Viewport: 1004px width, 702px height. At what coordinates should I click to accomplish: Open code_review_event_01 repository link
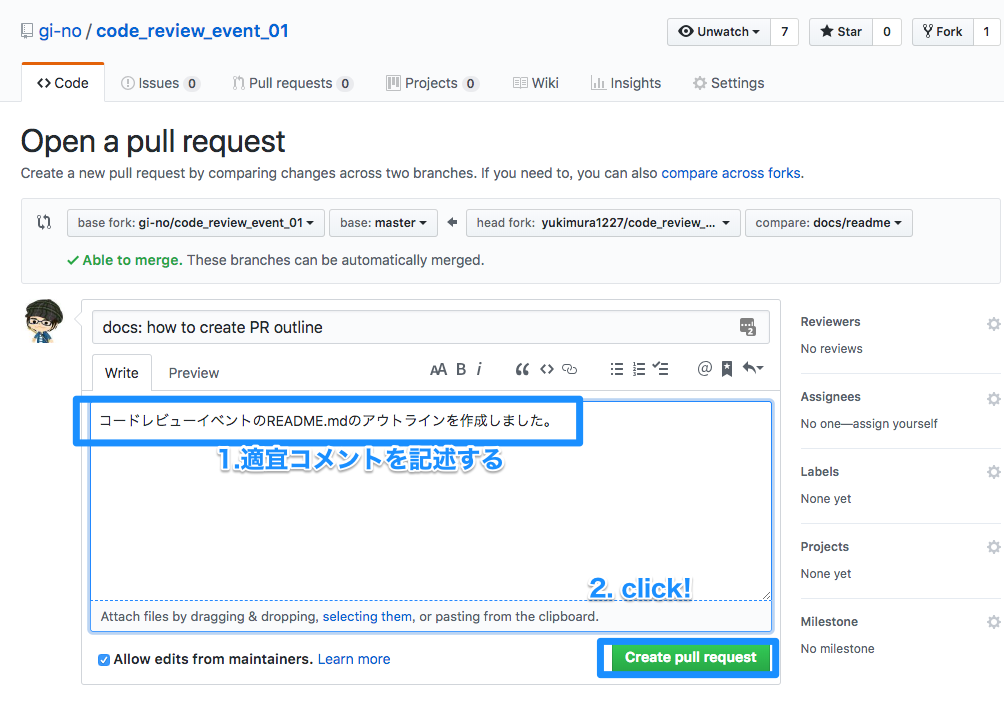pyautogui.click(x=192, y=31)
